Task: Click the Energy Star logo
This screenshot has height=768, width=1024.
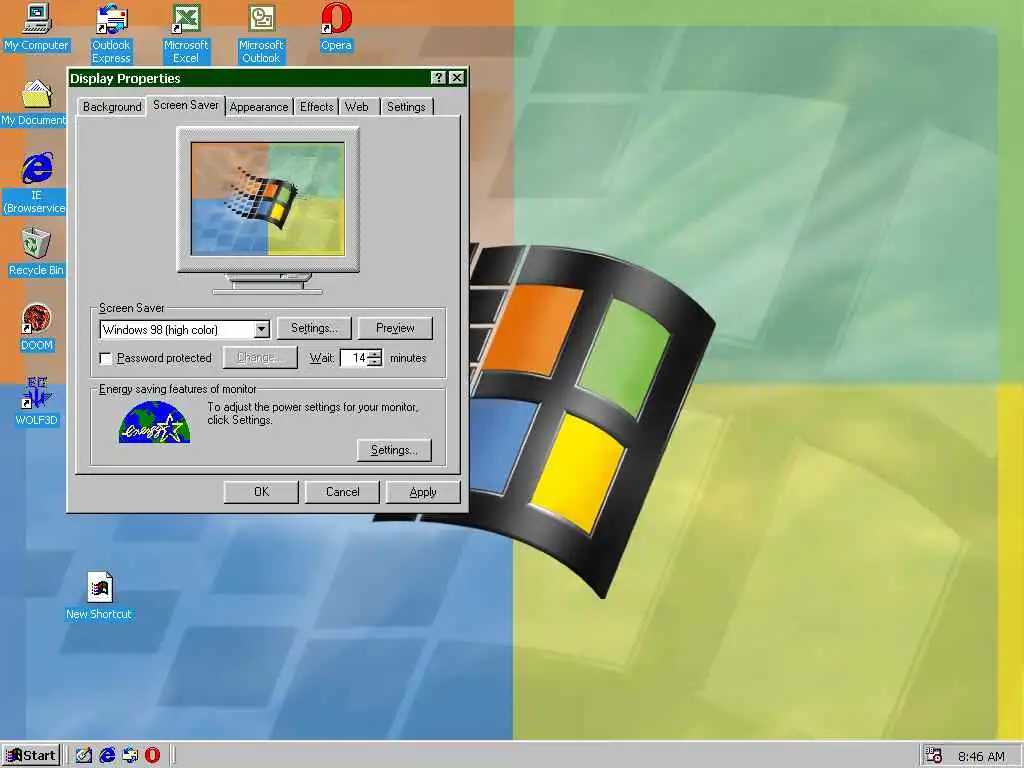Action: coord(154,423)
